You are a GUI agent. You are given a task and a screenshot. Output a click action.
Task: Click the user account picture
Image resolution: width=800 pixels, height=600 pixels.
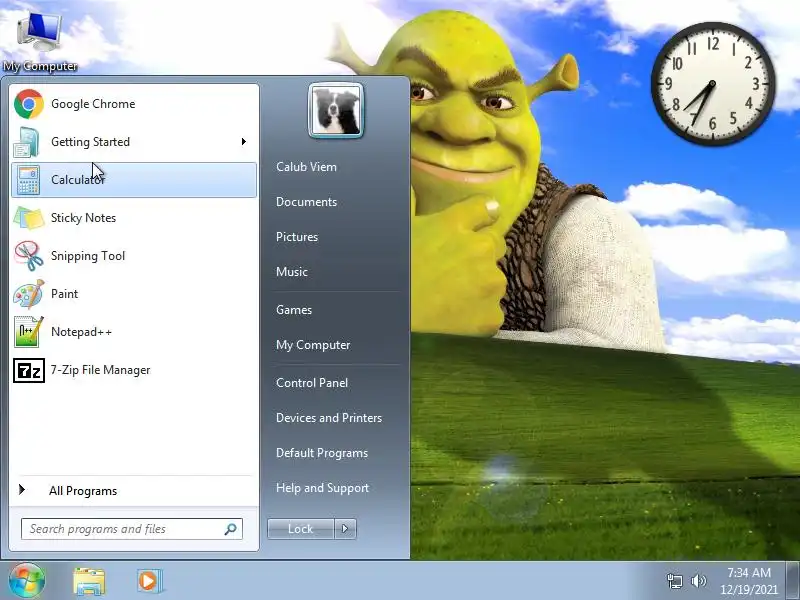336,110
